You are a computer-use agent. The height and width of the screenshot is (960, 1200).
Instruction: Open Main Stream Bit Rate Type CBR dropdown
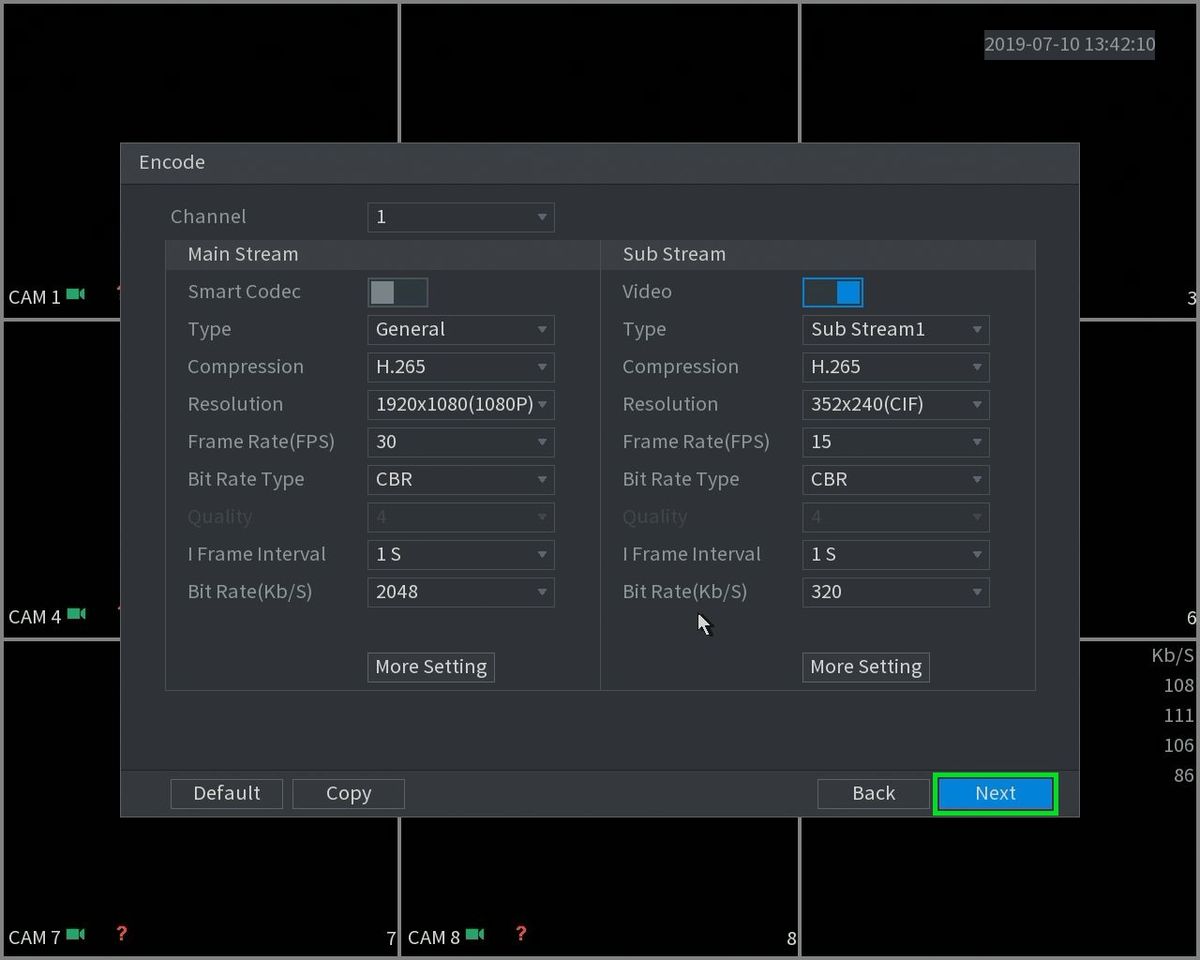pos(461,479)
